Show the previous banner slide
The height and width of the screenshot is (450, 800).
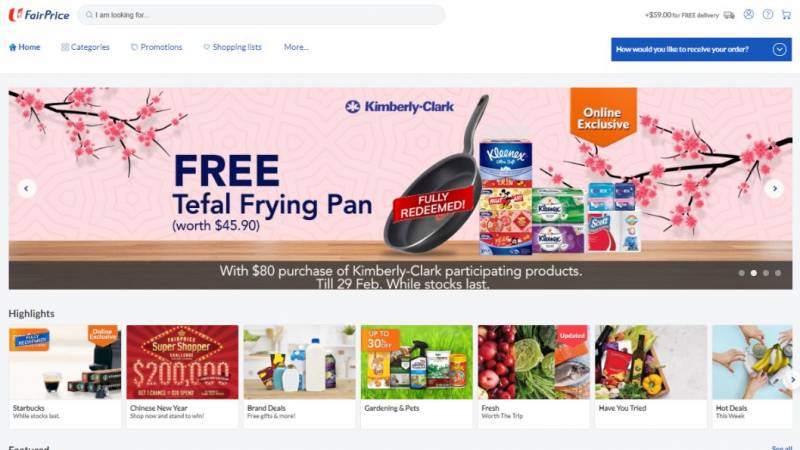pyautogui.click(x=27, y=188)
